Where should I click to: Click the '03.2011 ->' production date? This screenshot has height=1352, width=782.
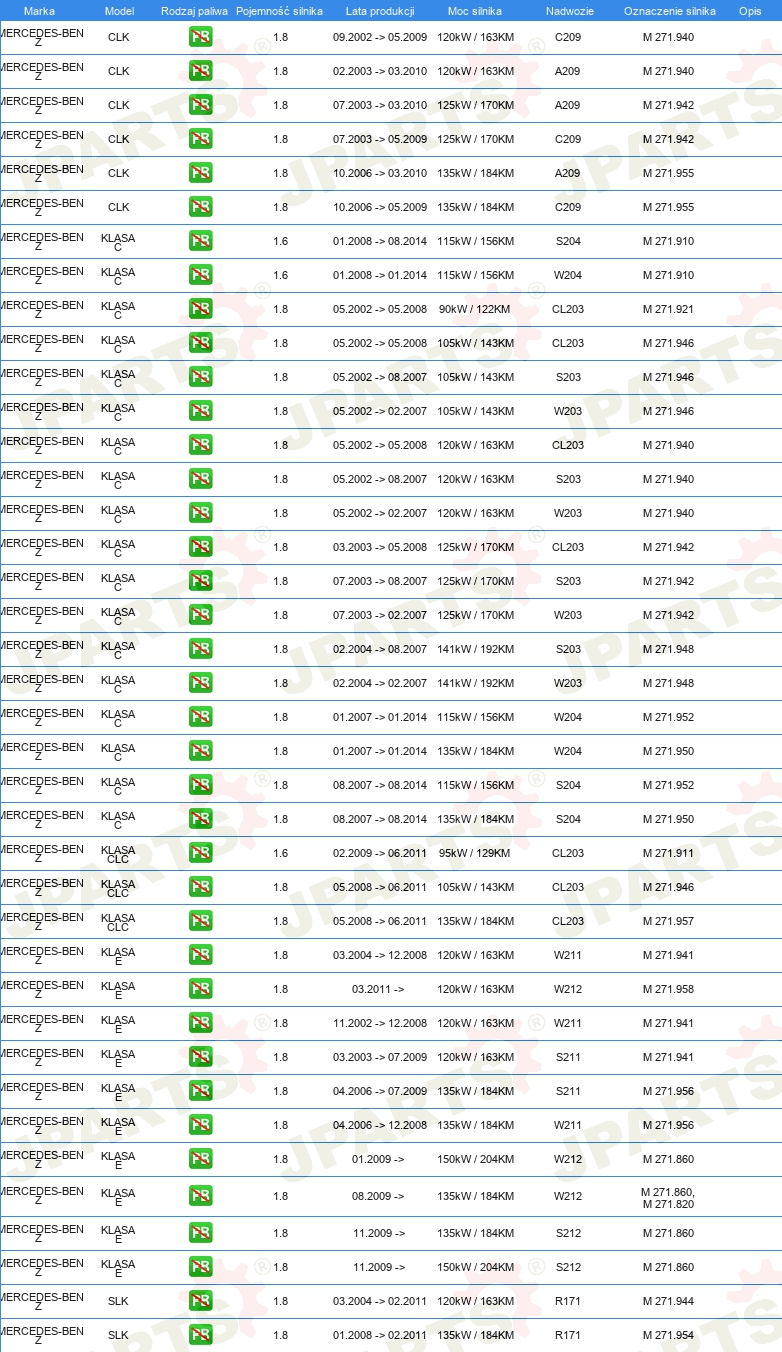click(x=378, y=989)
